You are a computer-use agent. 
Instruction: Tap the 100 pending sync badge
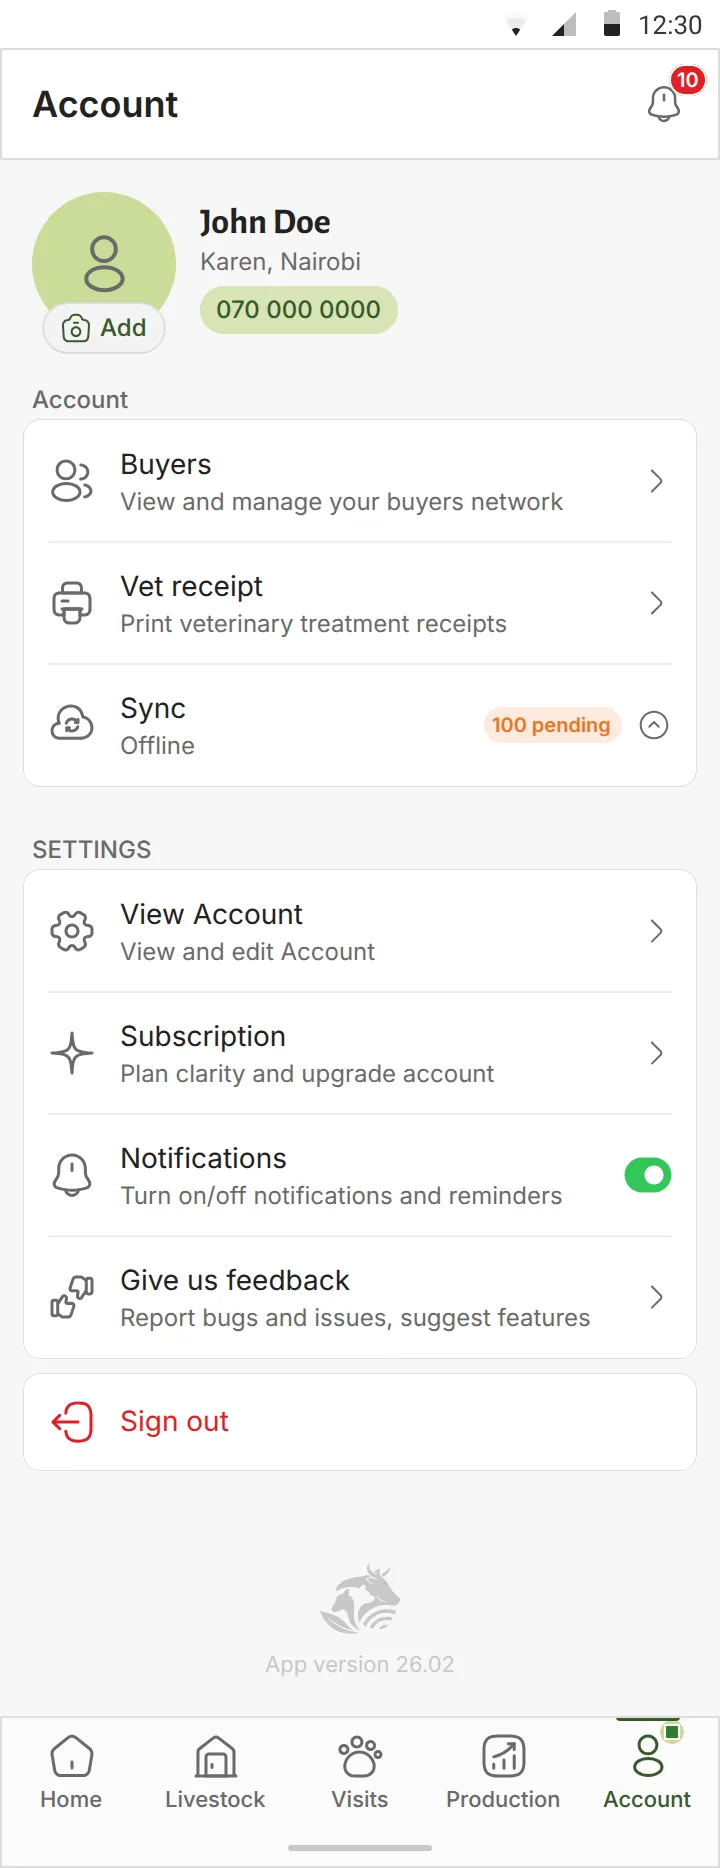tap(552, 725)
